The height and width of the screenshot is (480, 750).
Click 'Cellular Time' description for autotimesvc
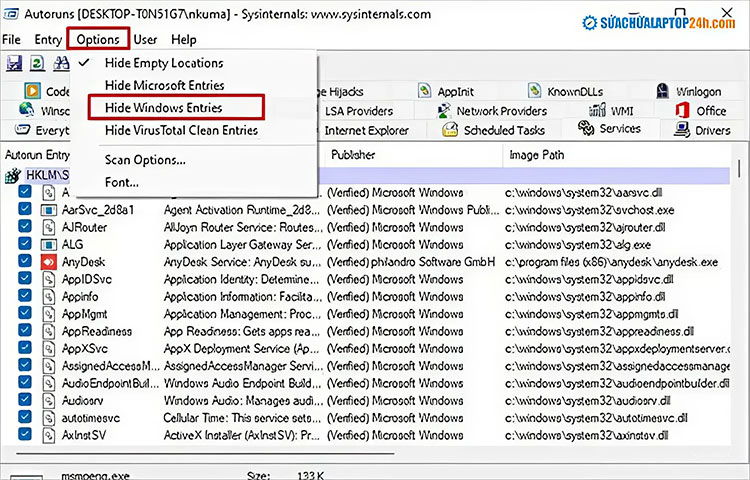coord(242,418)
